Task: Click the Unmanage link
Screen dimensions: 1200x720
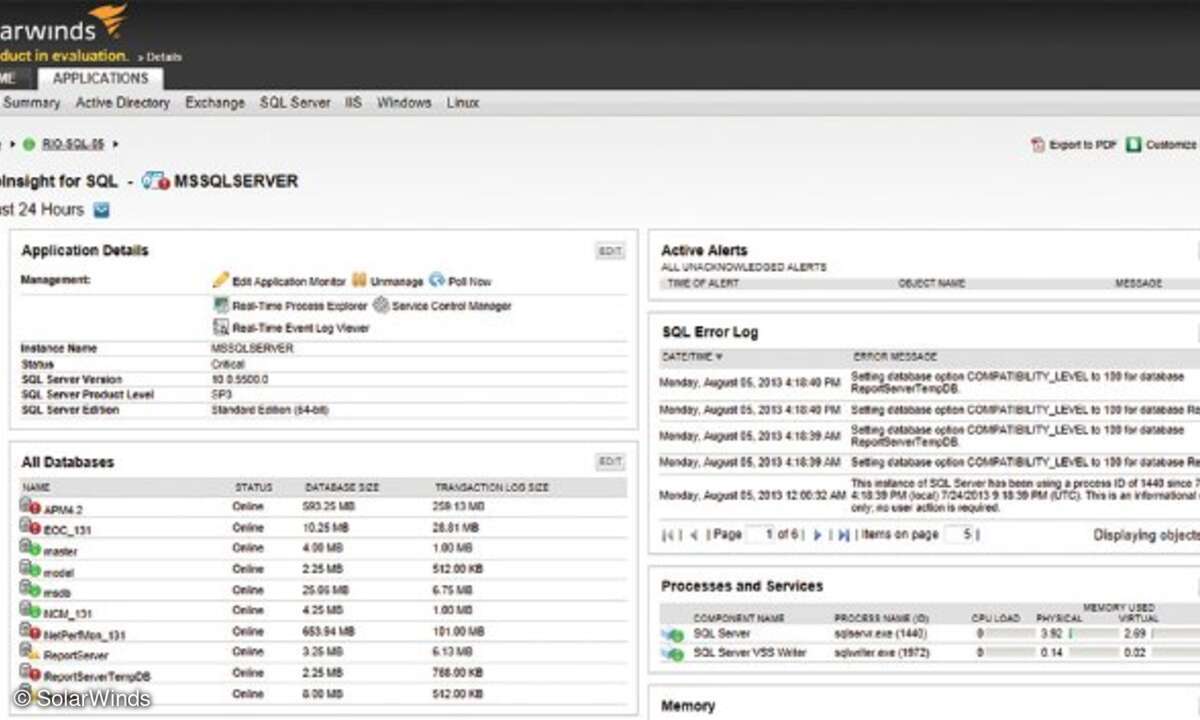Action: 397,282
